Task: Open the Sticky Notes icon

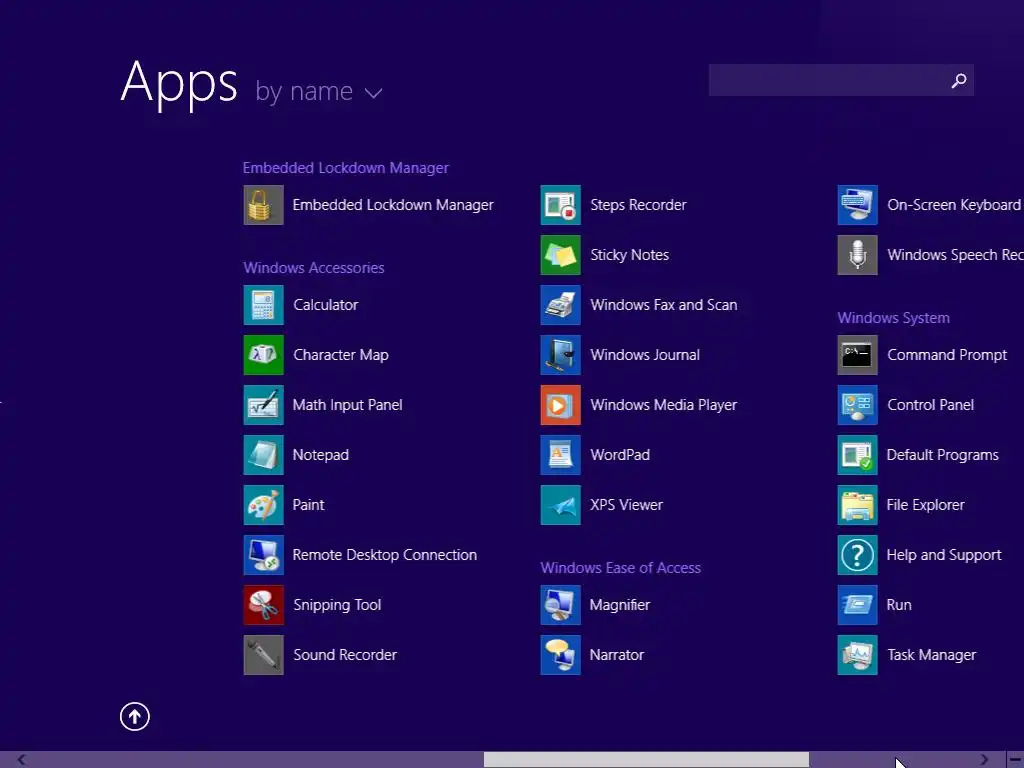Action: (x=560, y=255)
